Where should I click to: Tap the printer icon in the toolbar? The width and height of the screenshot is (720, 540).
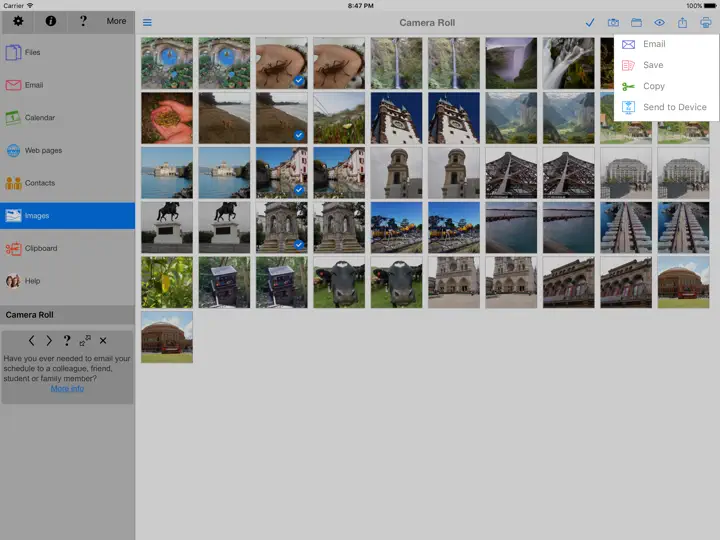[x=705, y=22]
